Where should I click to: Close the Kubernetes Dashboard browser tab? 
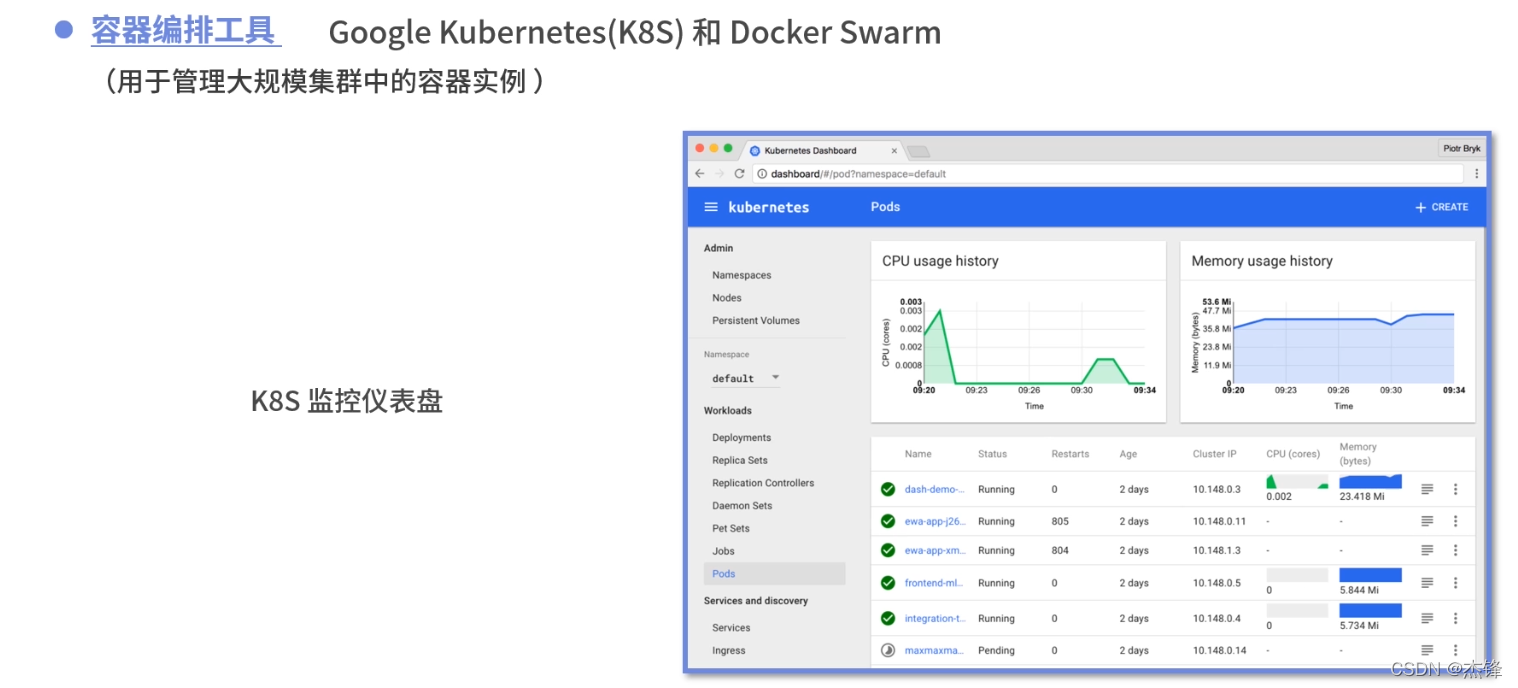click(894, 151)
